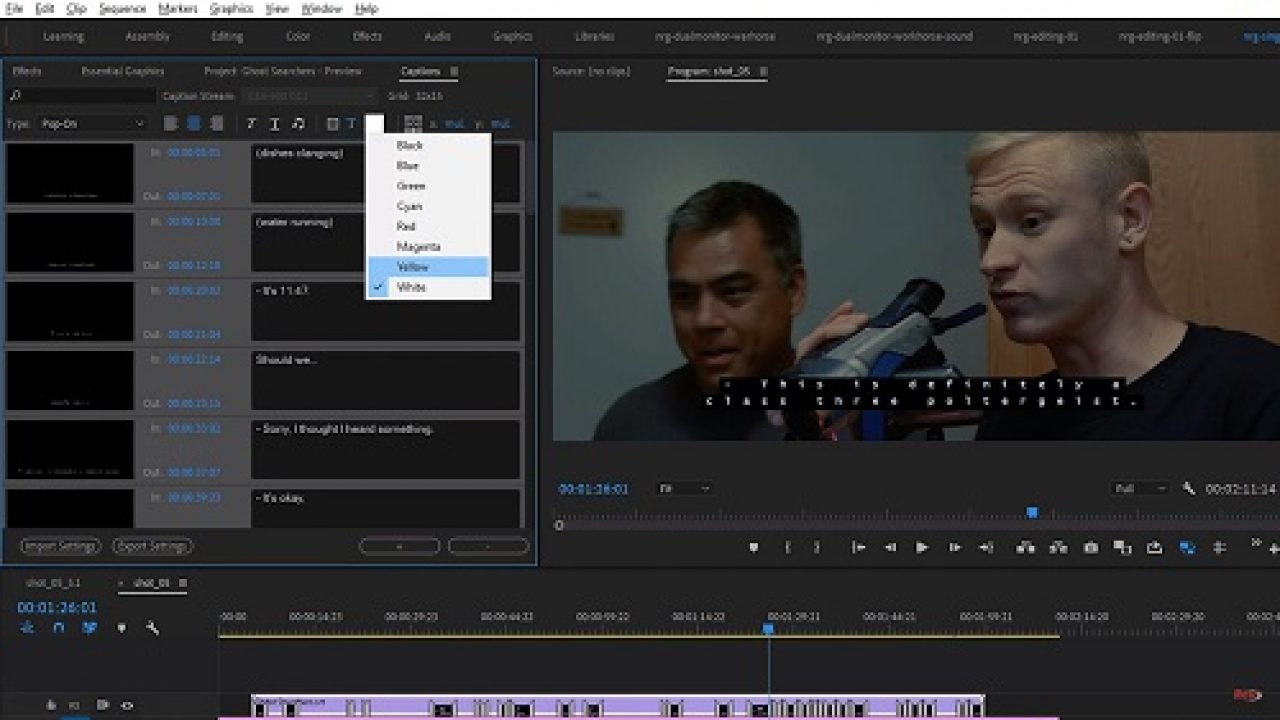Toggle video track output eye
Viewport: 1280px width, 720px height.
pyautogui.click(x=127, y=705)
